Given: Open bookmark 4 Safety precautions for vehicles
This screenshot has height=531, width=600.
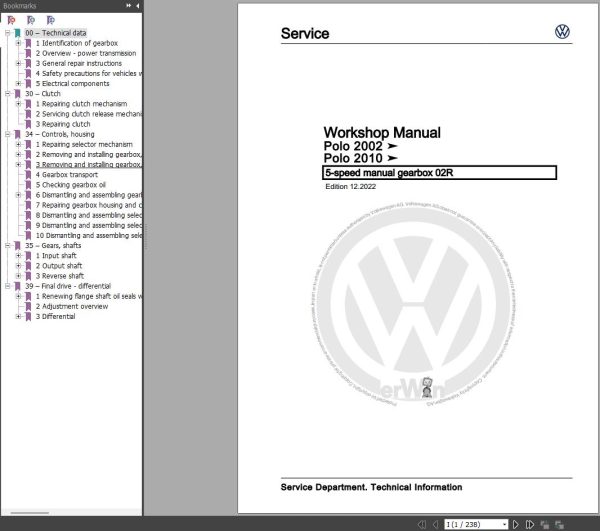Looking at the screenshot, I should point(89,73).
